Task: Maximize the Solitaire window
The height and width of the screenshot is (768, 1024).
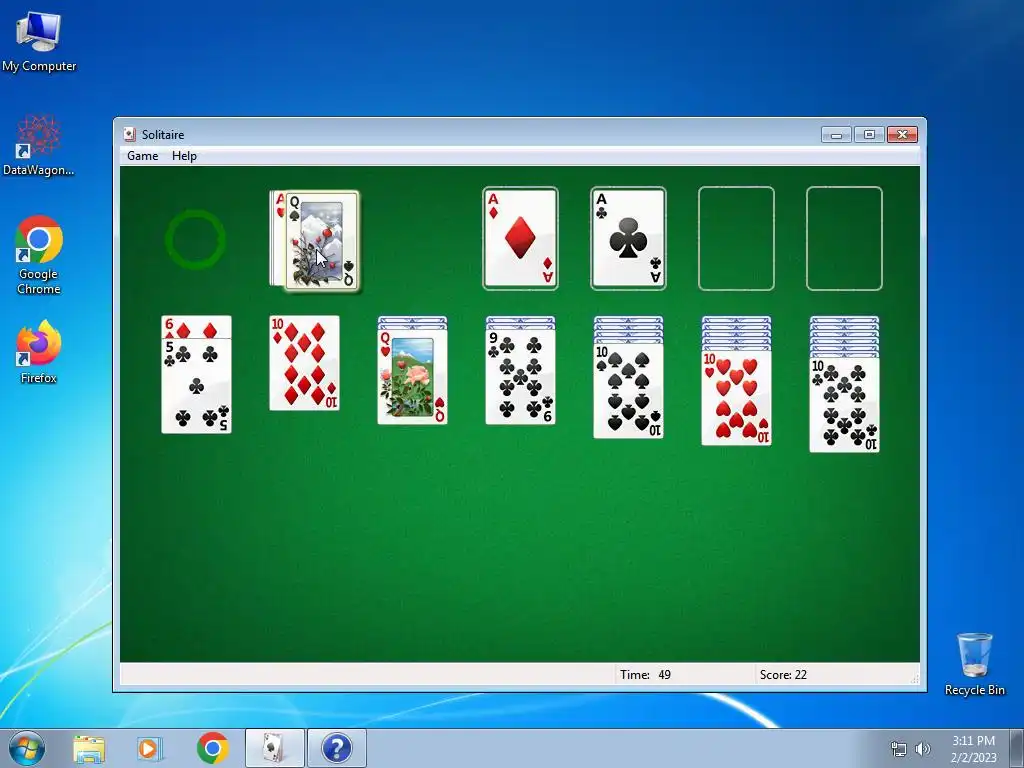Action: click(x=869, y=135)
